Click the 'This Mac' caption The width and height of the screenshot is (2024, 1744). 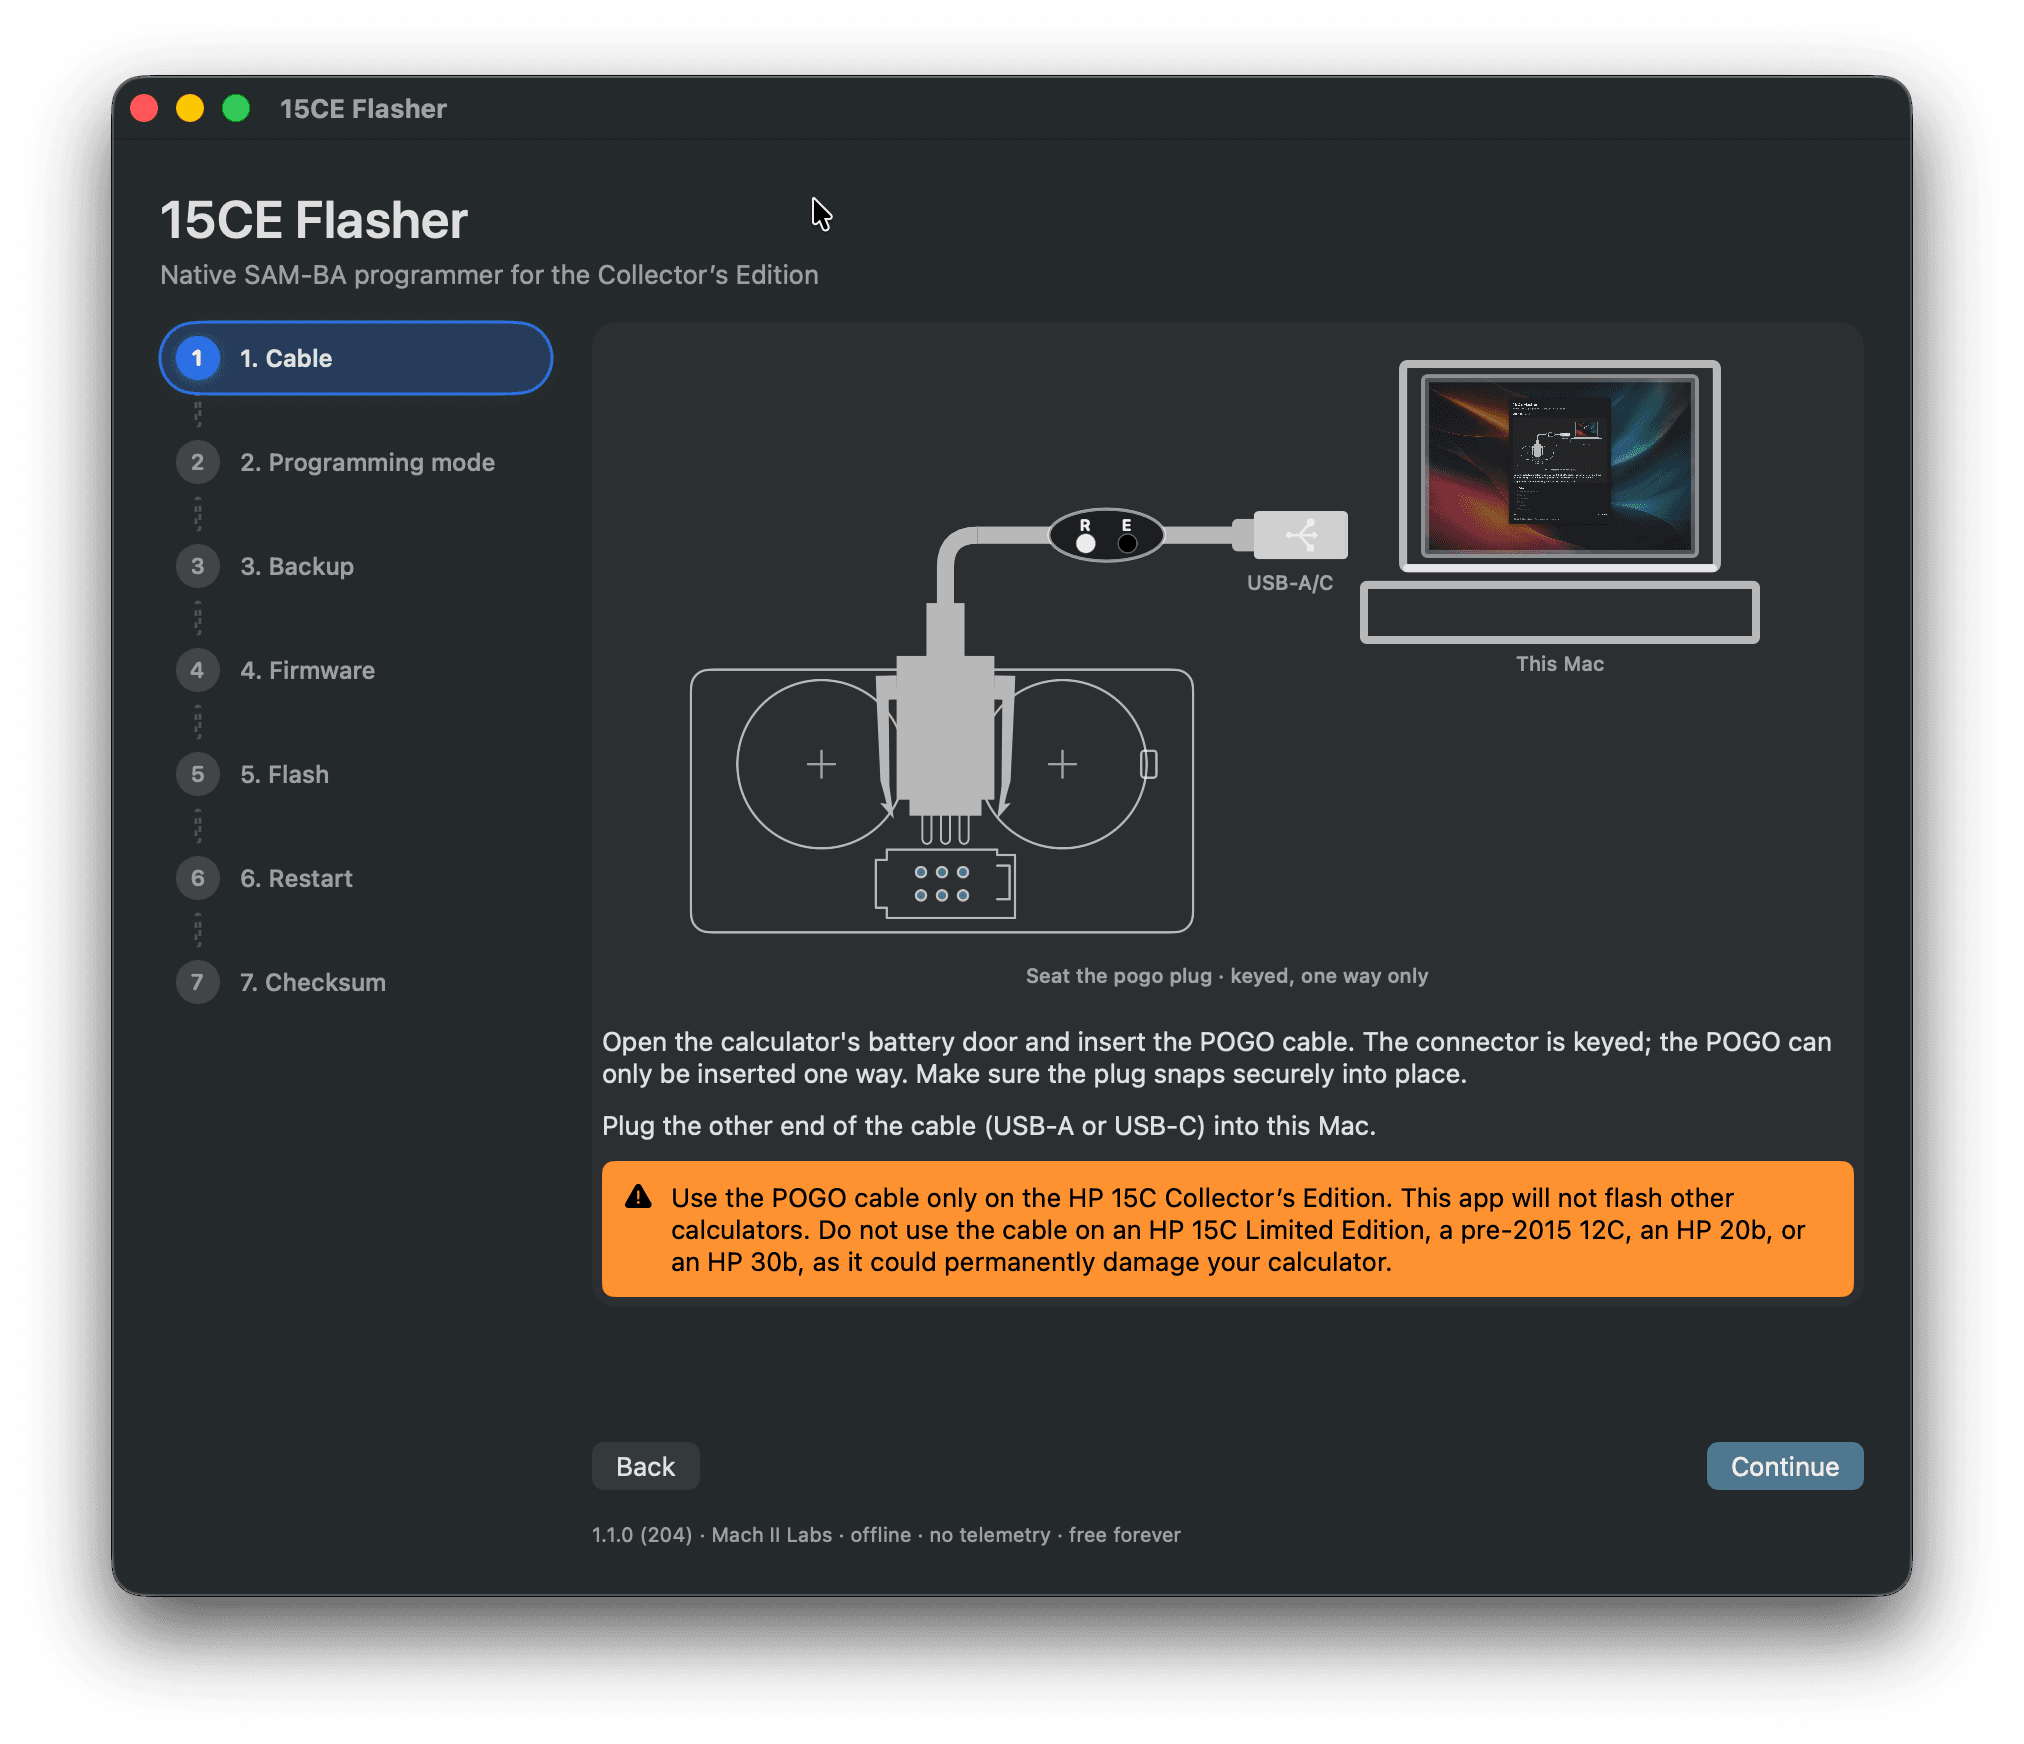coord(1559,664)
